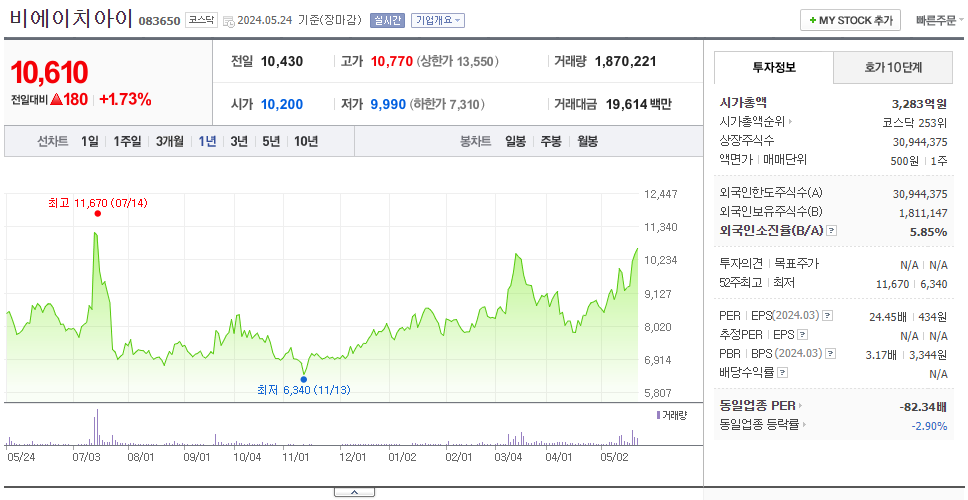
Task: Click 전일 value 10,430
Action: [x=282, y=61]
